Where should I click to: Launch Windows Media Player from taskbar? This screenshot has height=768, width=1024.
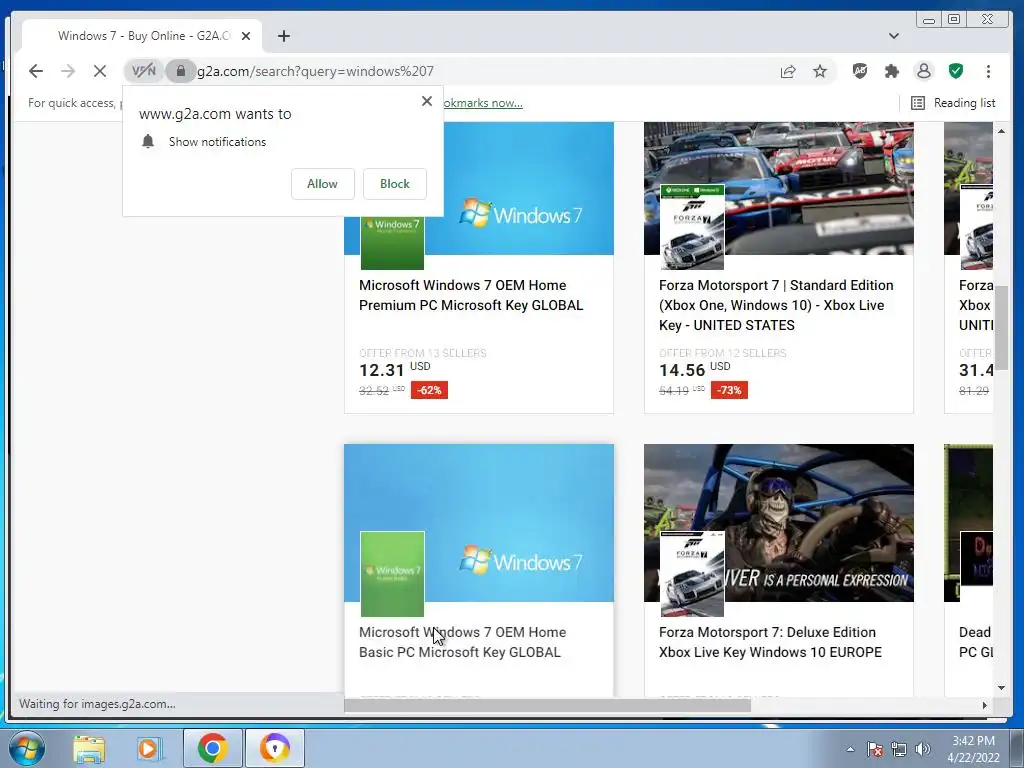point(148,748)
